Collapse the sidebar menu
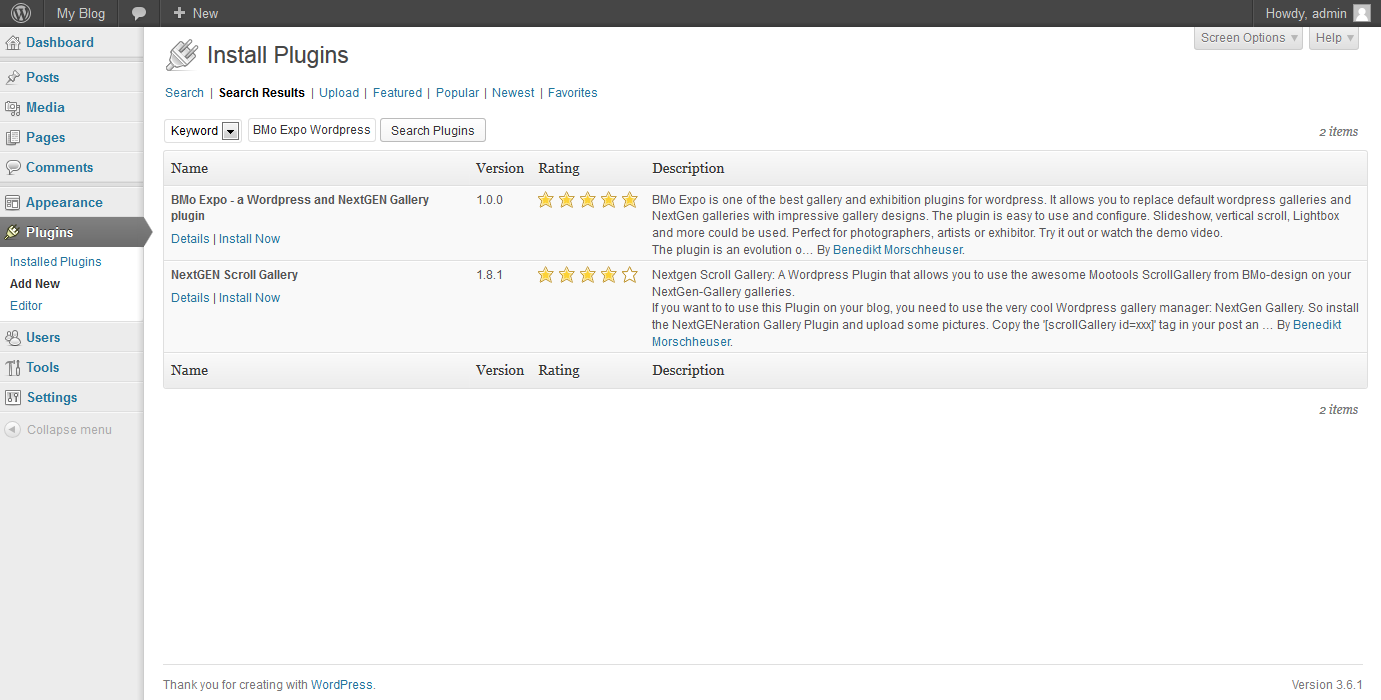This screenshot has height=700, width=1381. pyautogui.click(x=58, y=430)
